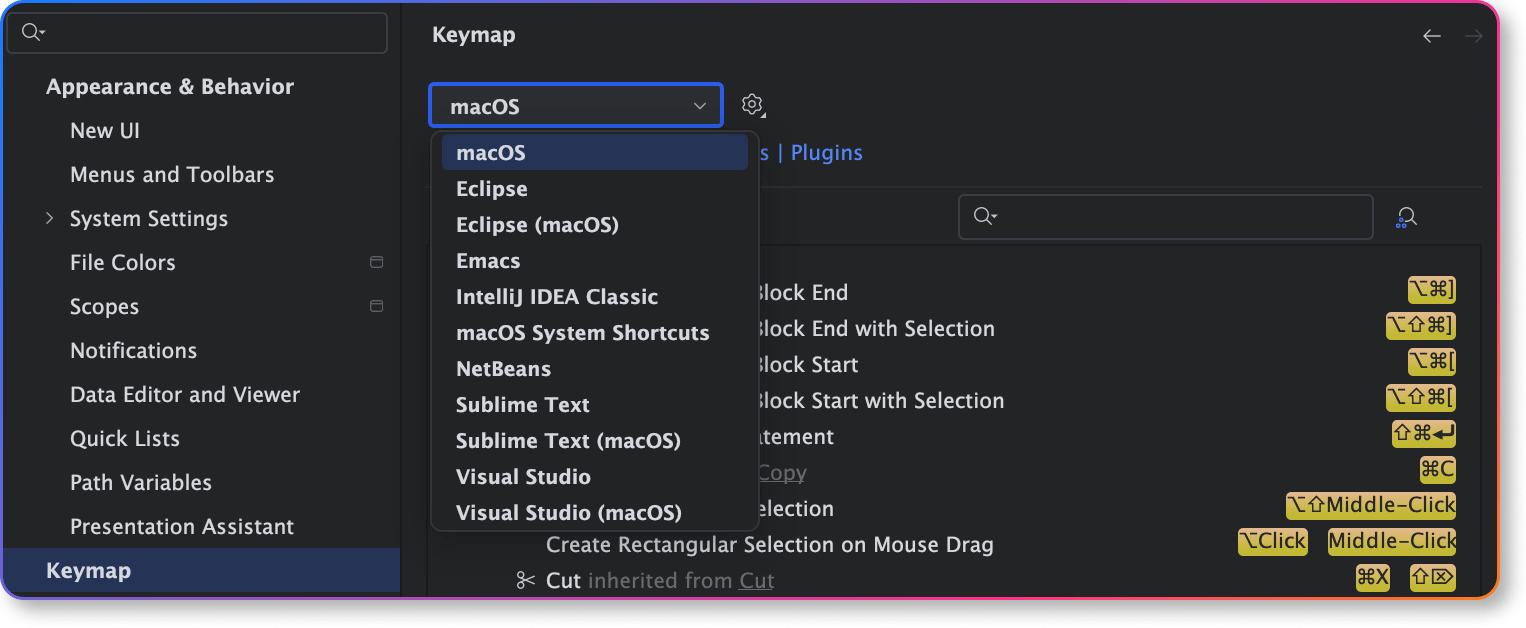Open Notifications settings

(134, 351)
